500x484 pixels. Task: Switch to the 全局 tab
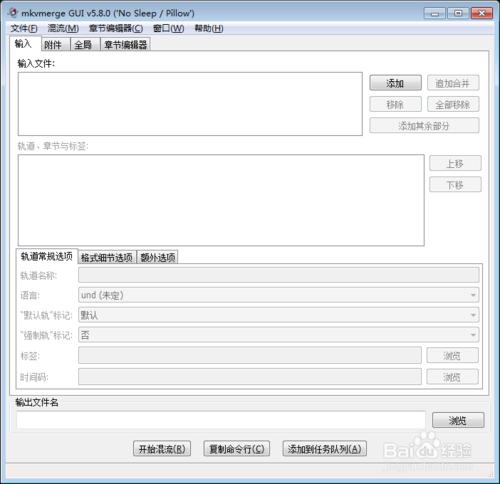85,45
